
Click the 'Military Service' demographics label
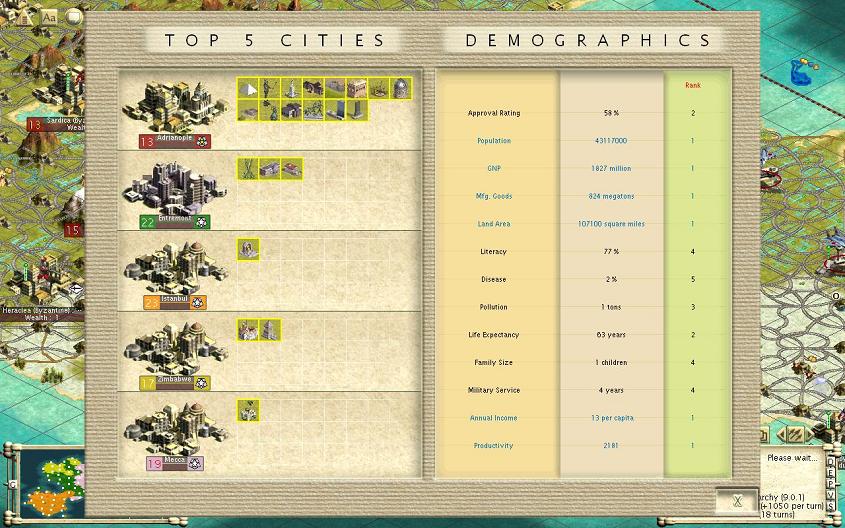[x=494, y=390]
